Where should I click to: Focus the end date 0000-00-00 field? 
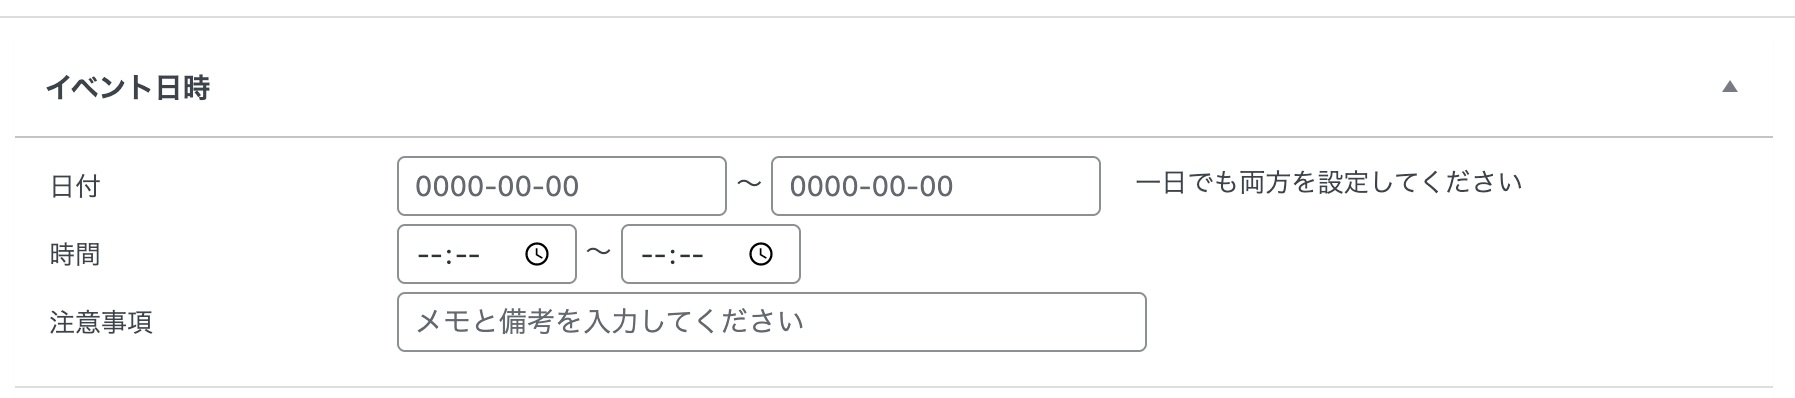point(936,186)
